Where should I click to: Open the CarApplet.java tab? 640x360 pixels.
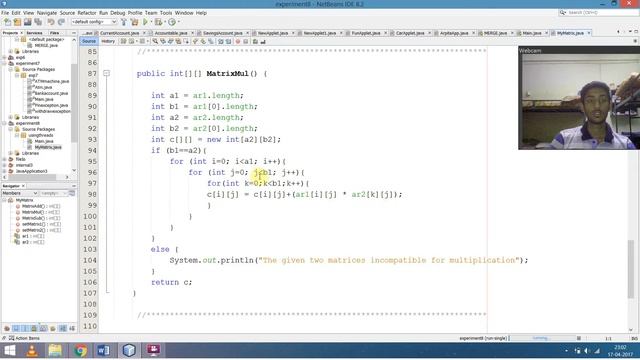pyautogui.click(x=410, y=33)
